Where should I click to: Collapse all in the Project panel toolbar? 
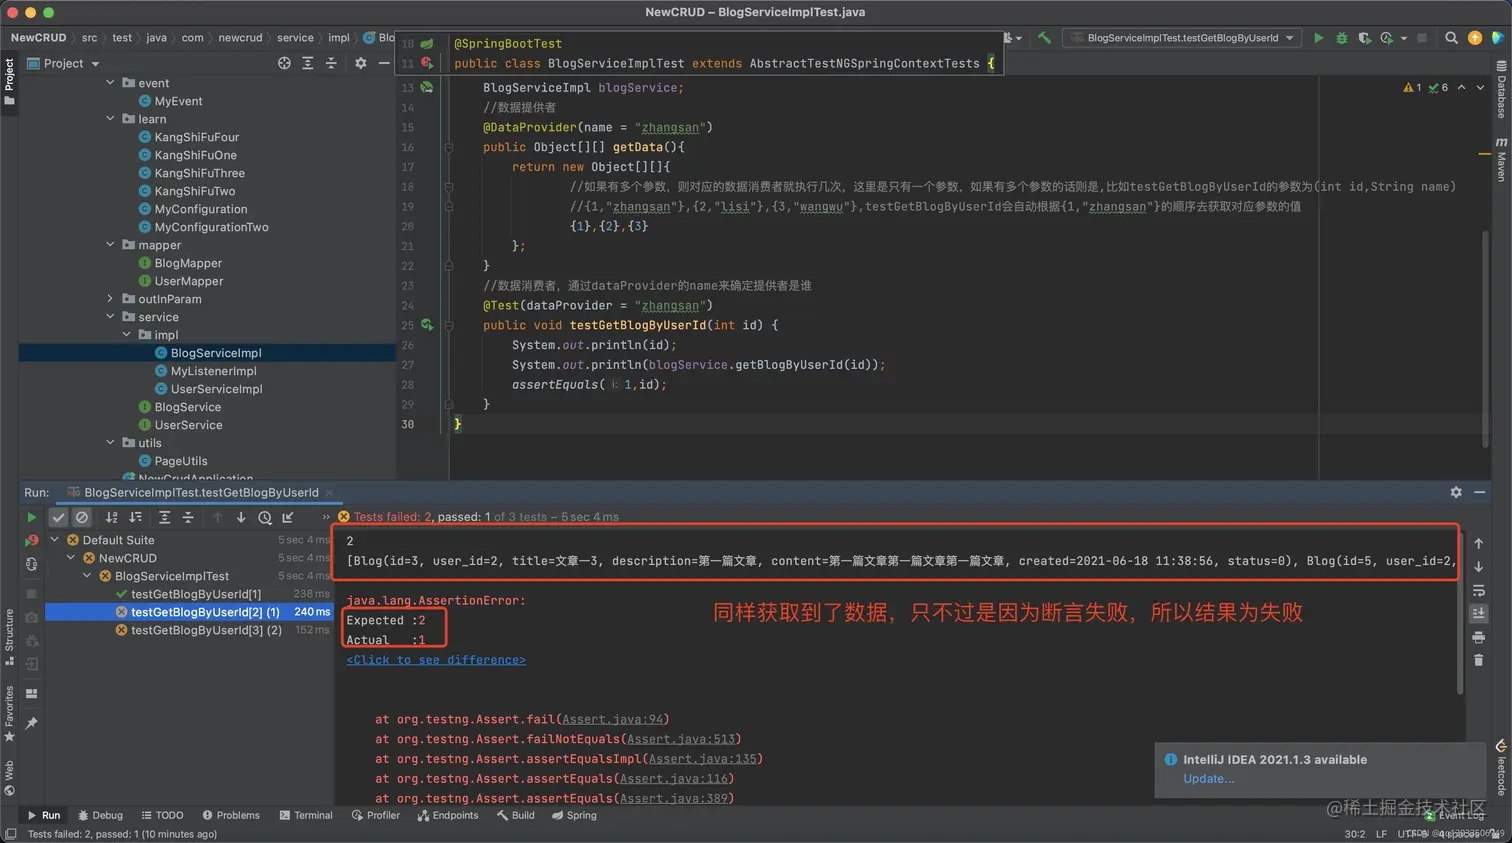coord(331,63)
